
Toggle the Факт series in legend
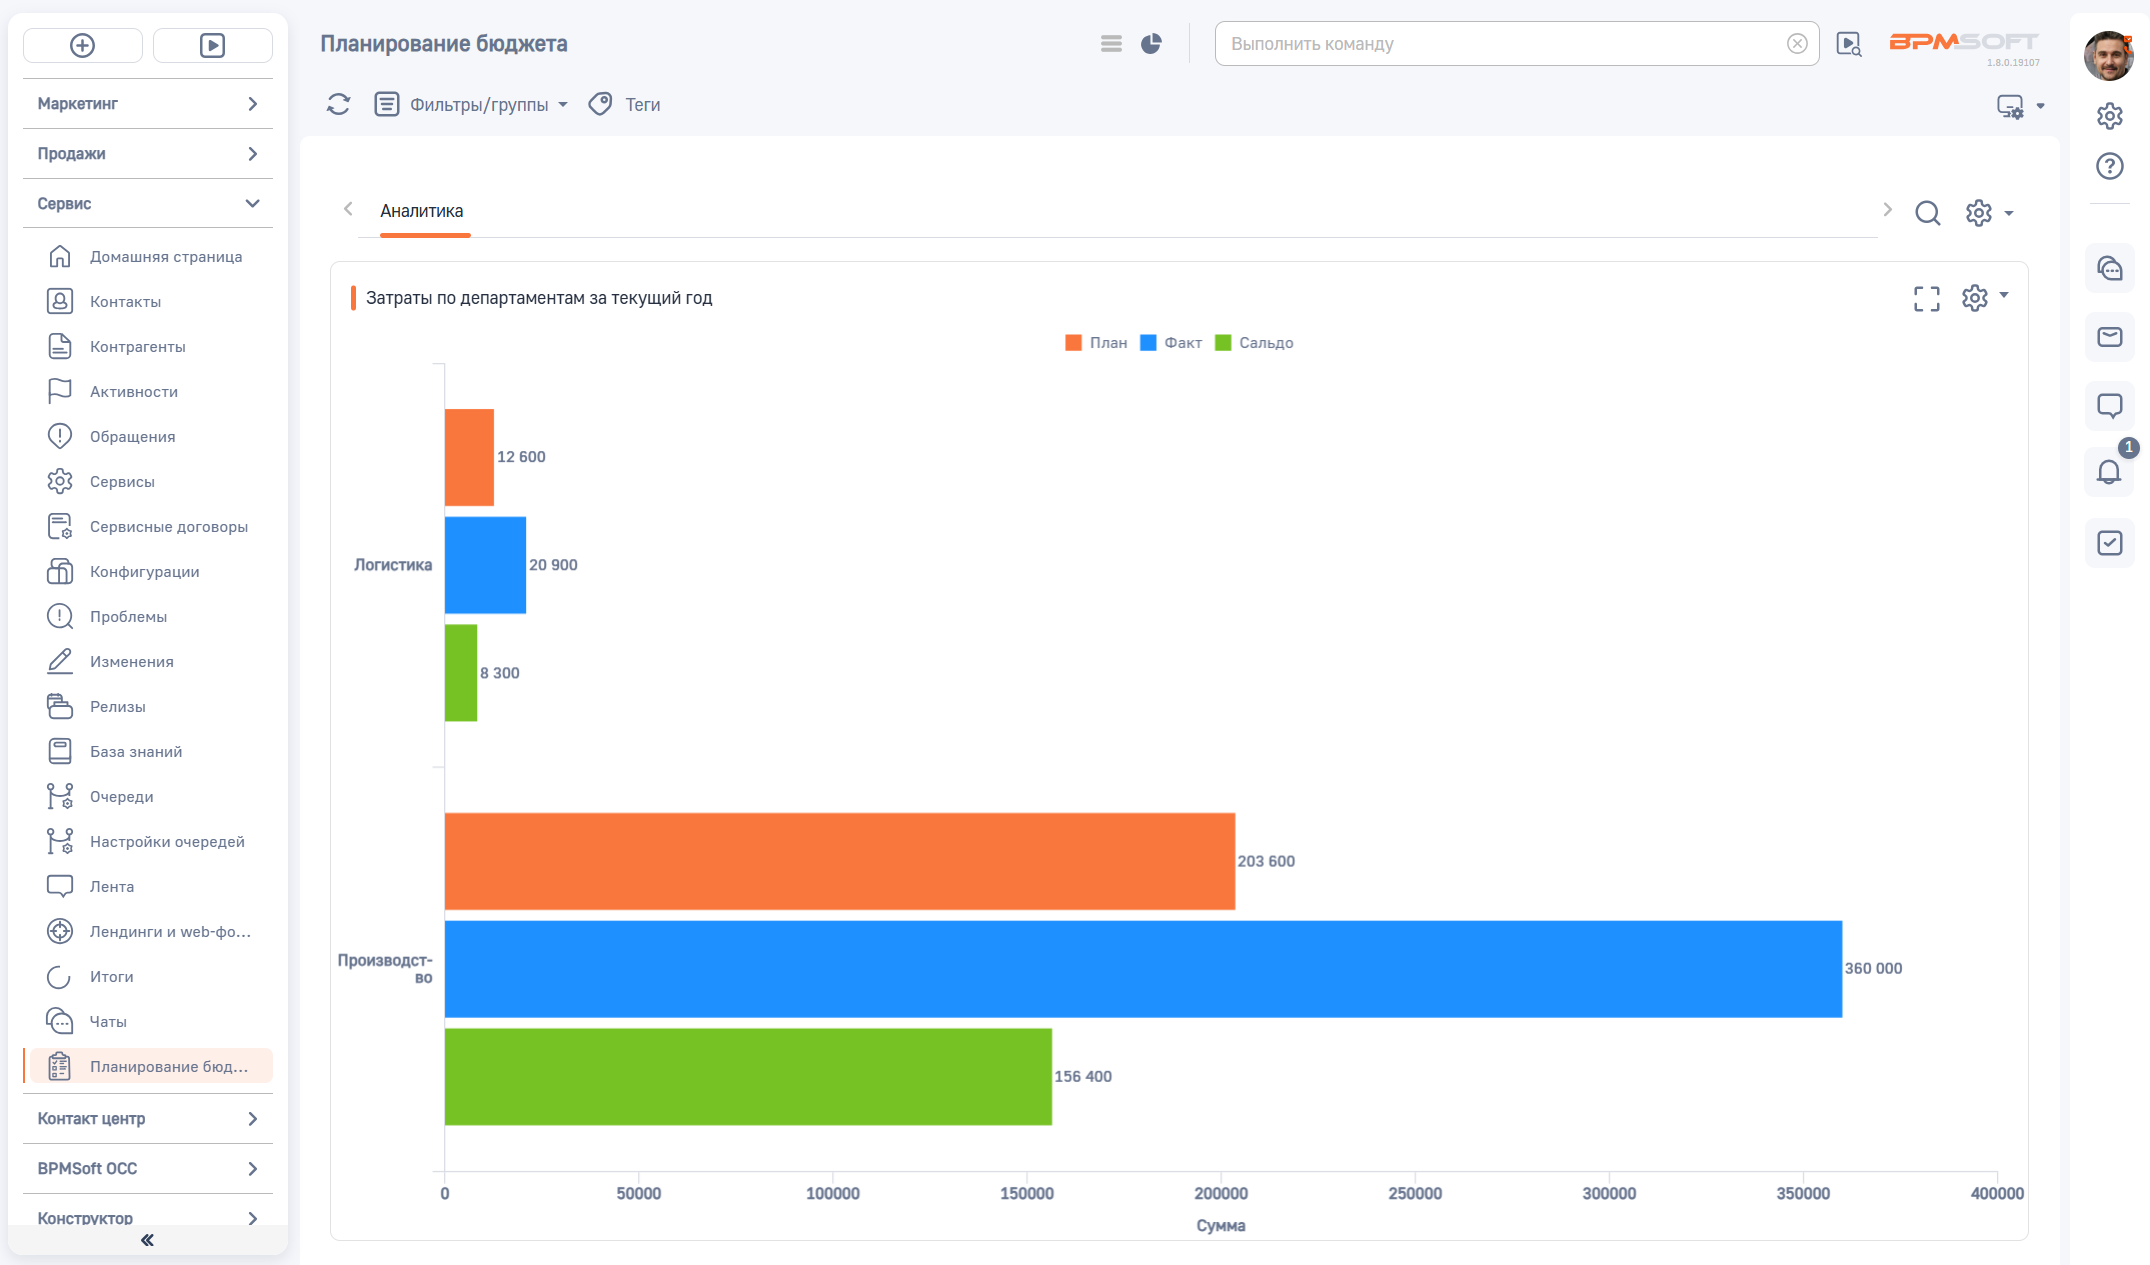click(1171, 343)
